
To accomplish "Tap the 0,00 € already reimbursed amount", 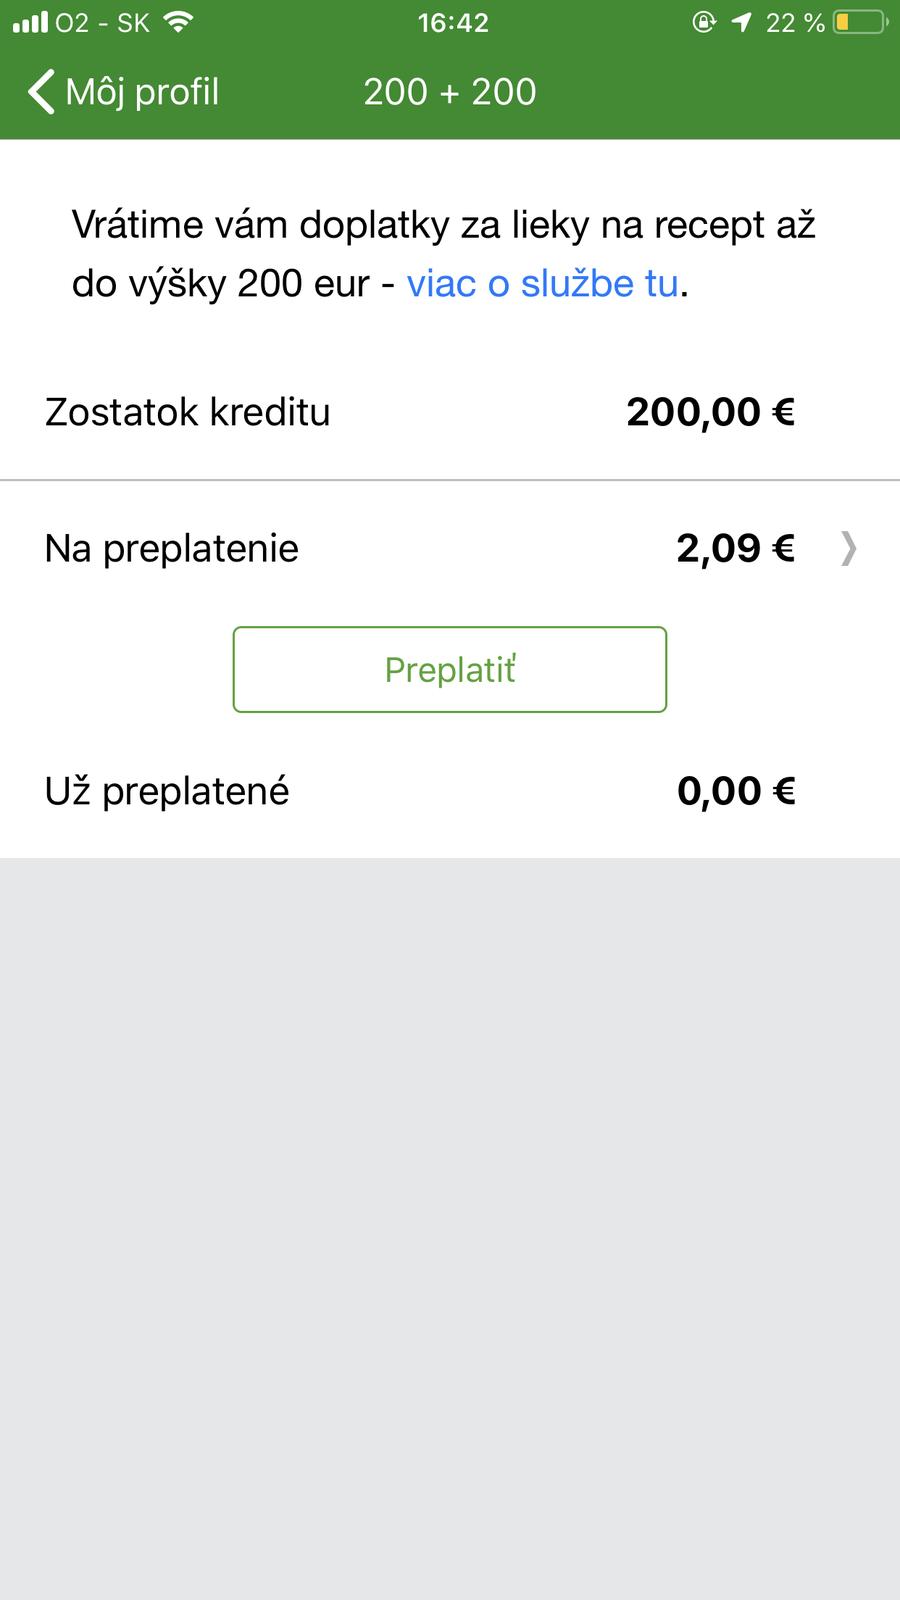I will (x=736, y=791).
